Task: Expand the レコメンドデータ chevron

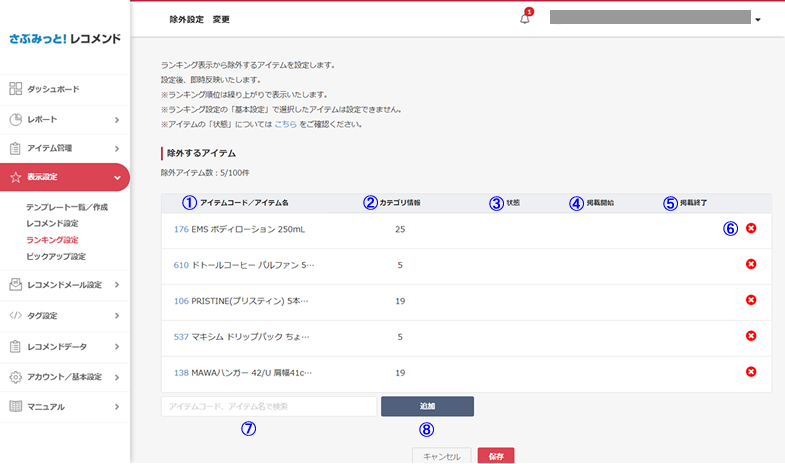Action: pyautogui.click(x=117, y=346)
